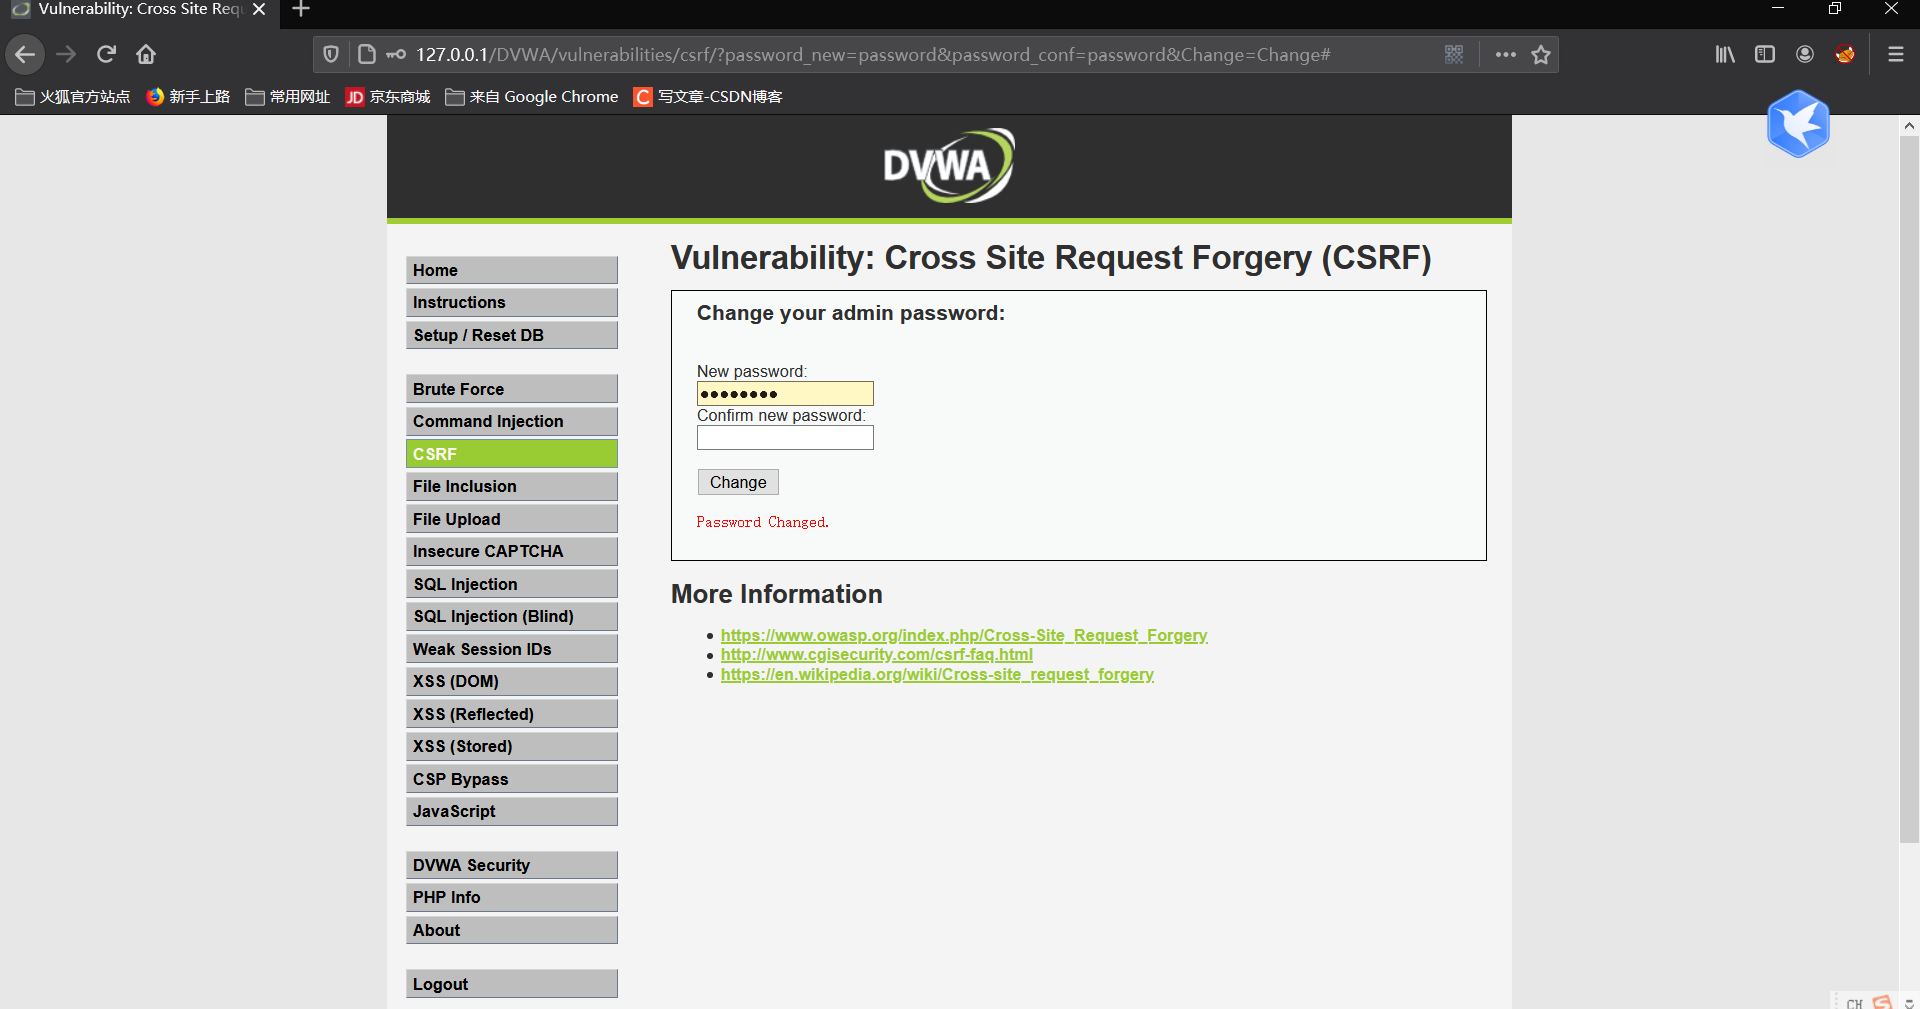The image size is (1920, 1009).
Task: Go back to the previous page
Action: [25, 54]
